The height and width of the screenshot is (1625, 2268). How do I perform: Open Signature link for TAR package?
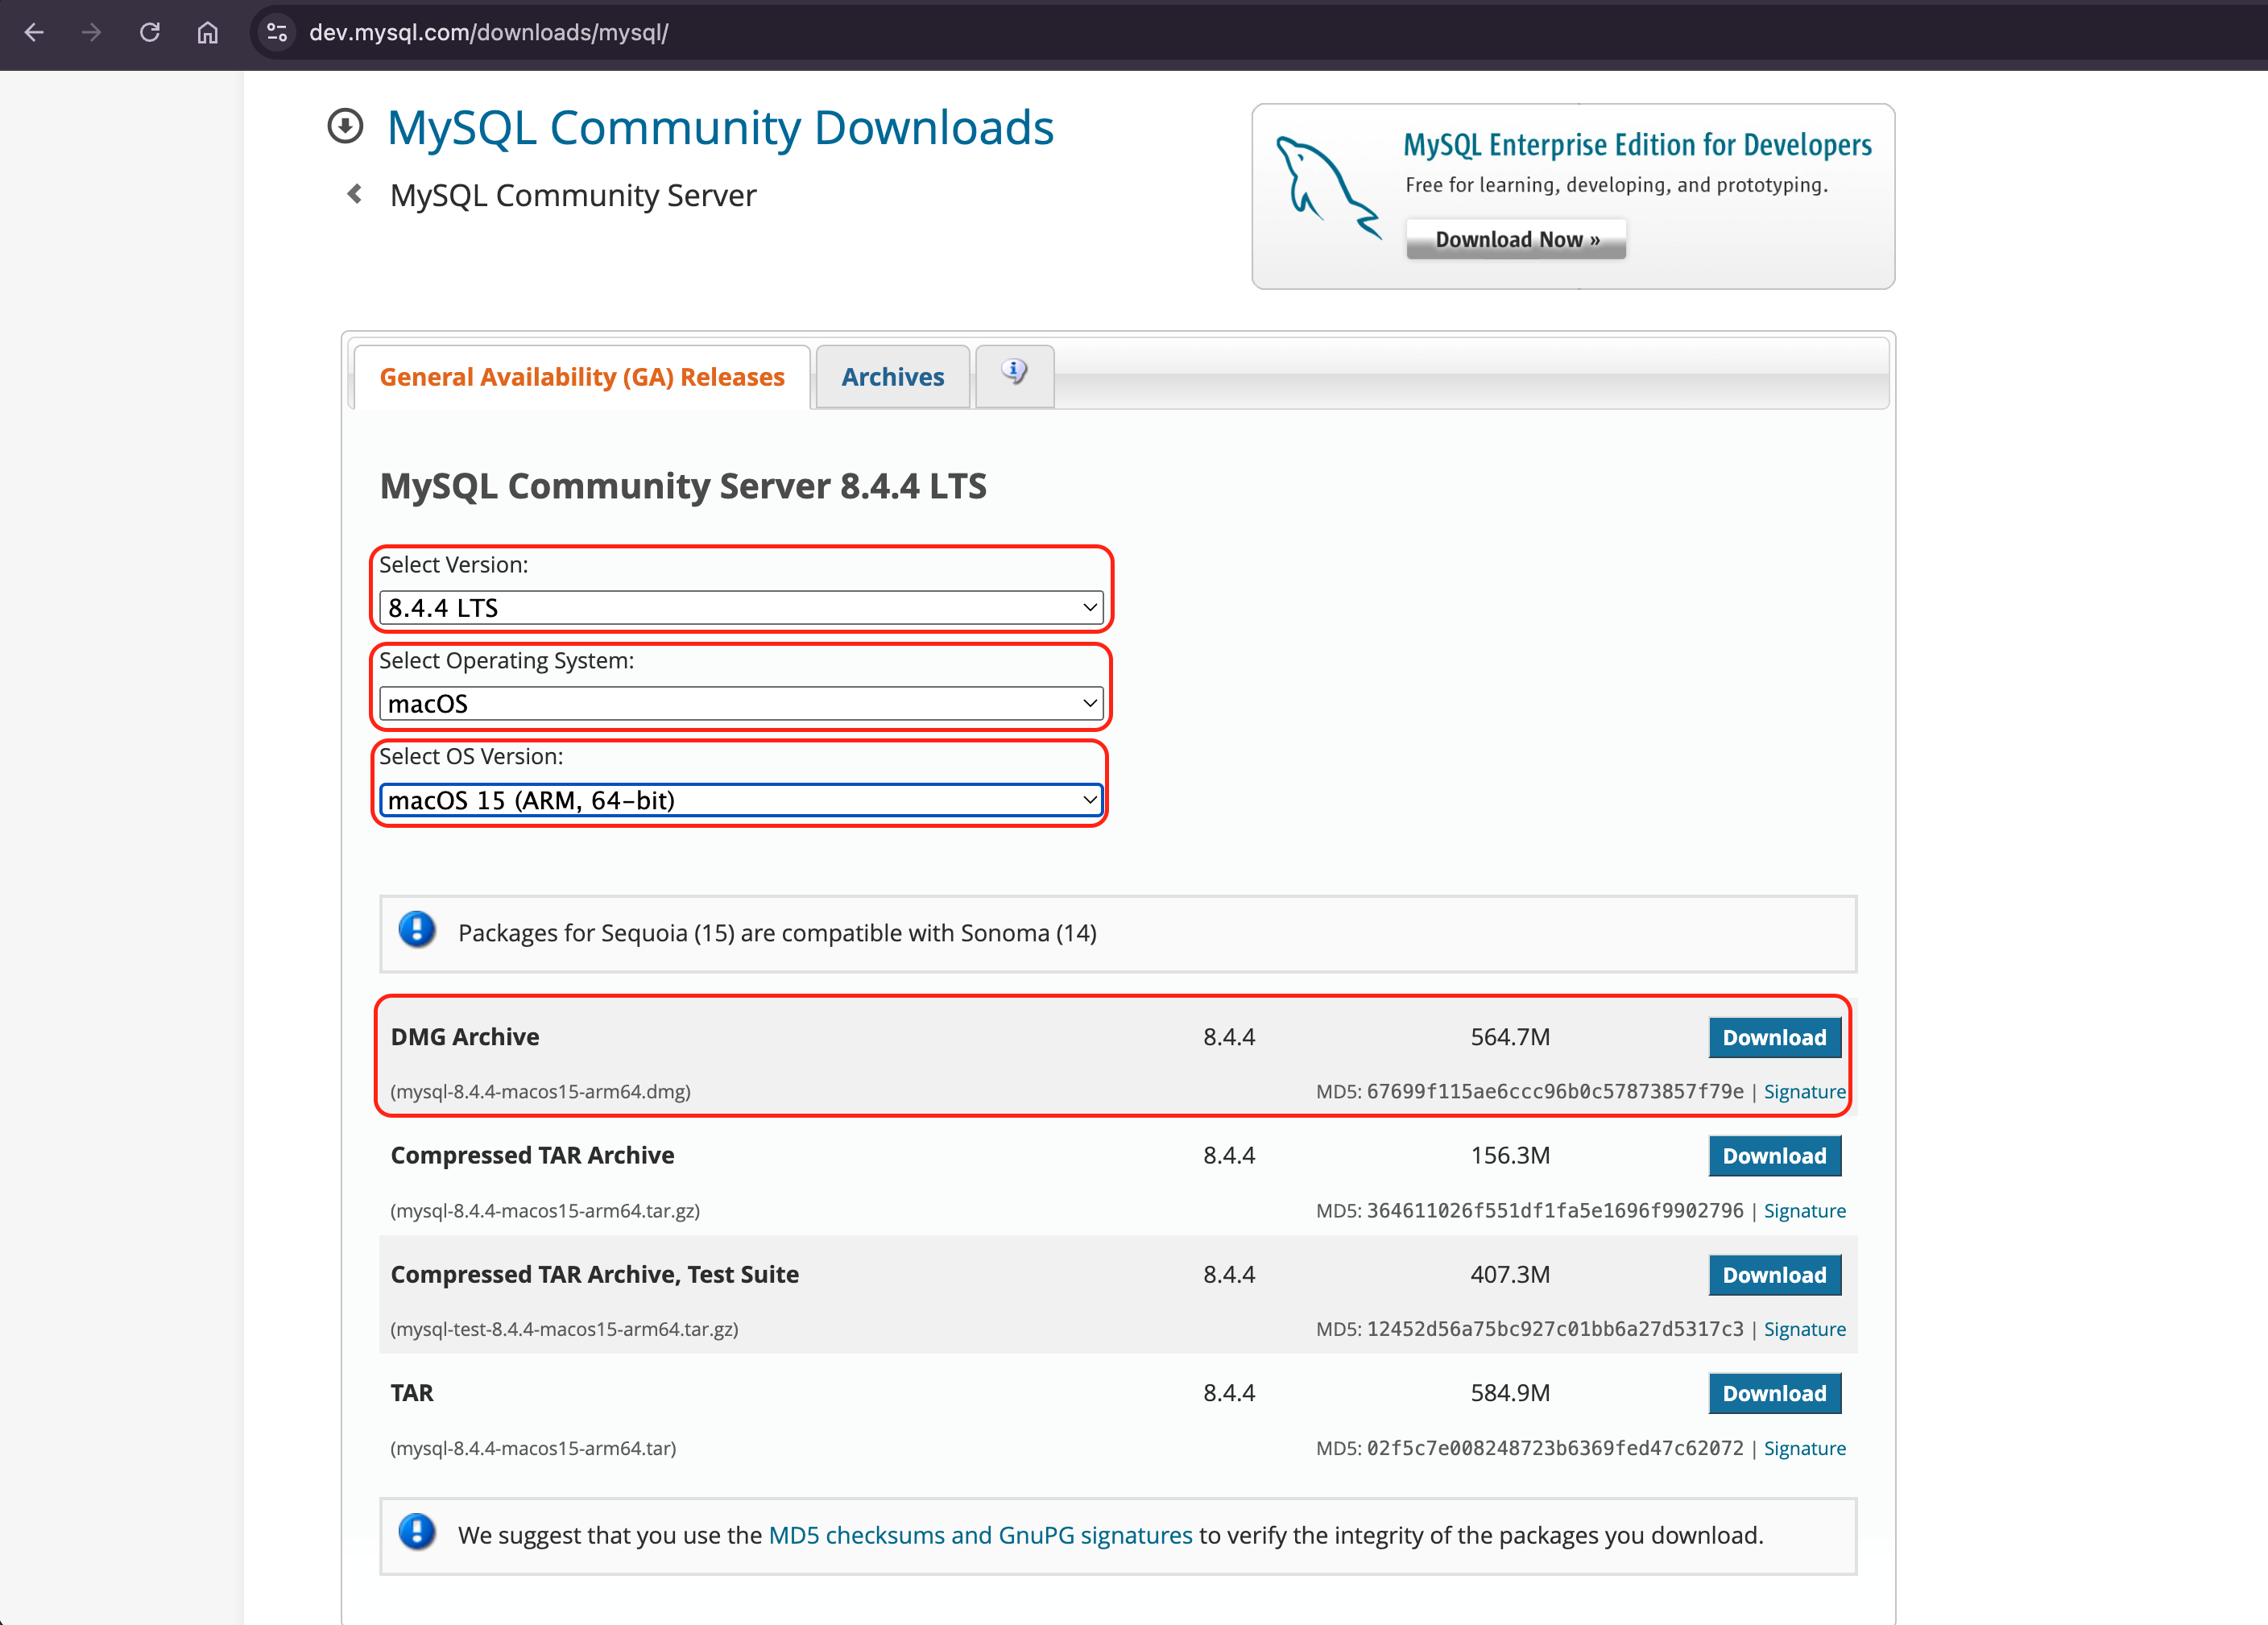(x=1803, y=1447)
